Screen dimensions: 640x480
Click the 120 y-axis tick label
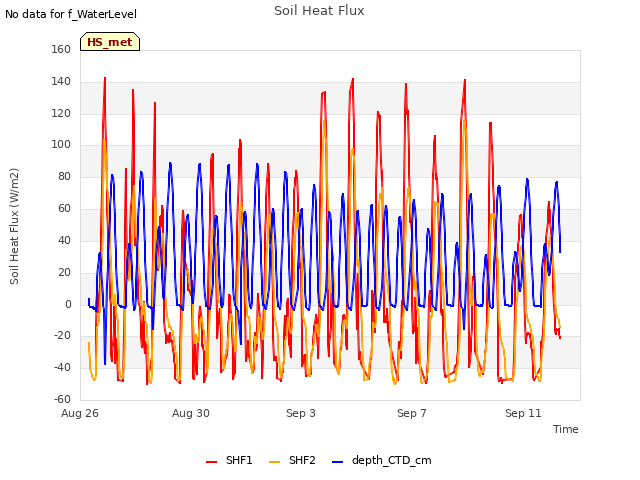click(x=61, y=113)
